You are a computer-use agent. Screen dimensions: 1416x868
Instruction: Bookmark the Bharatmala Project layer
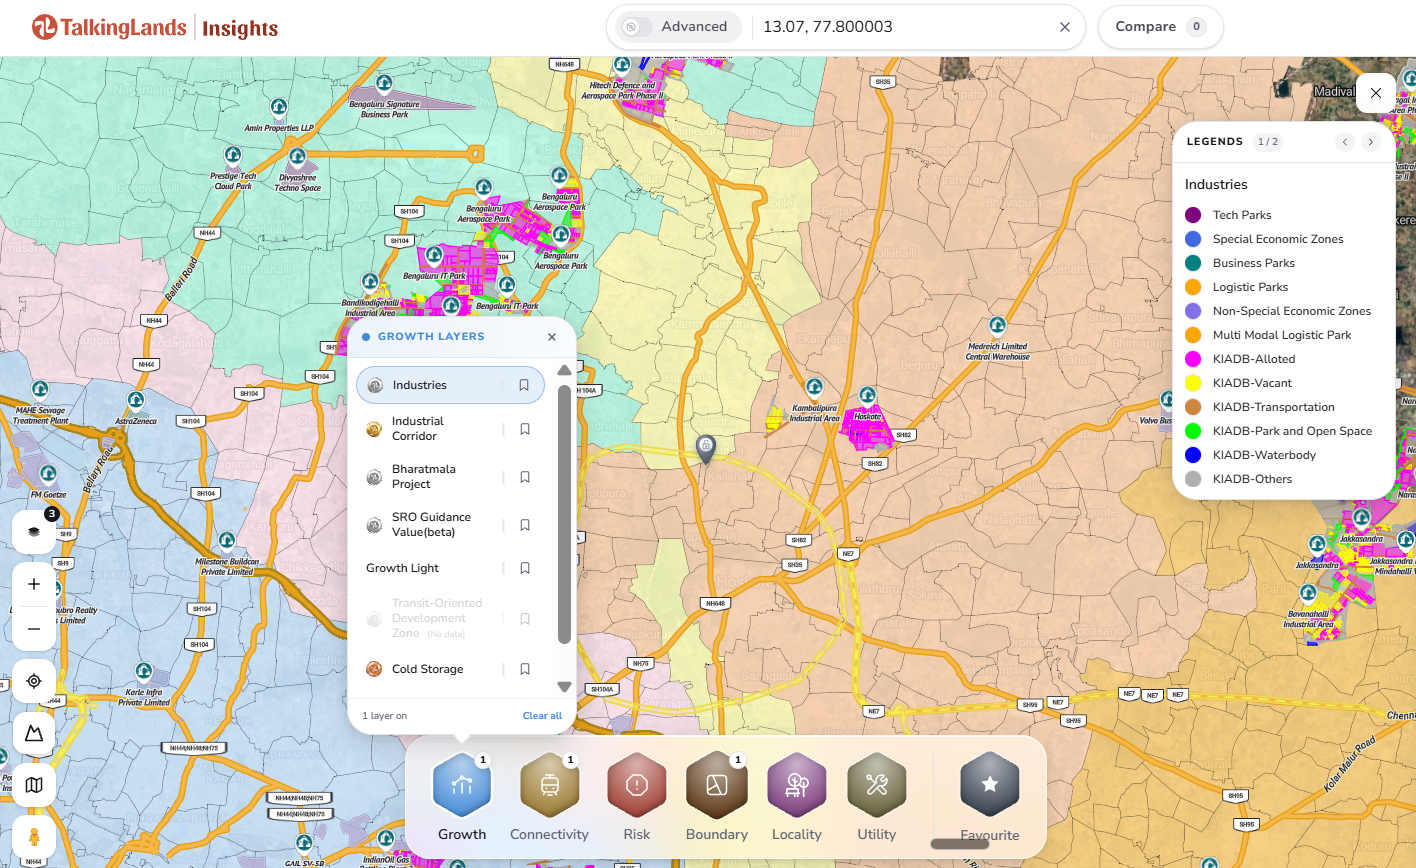(525, 477)
